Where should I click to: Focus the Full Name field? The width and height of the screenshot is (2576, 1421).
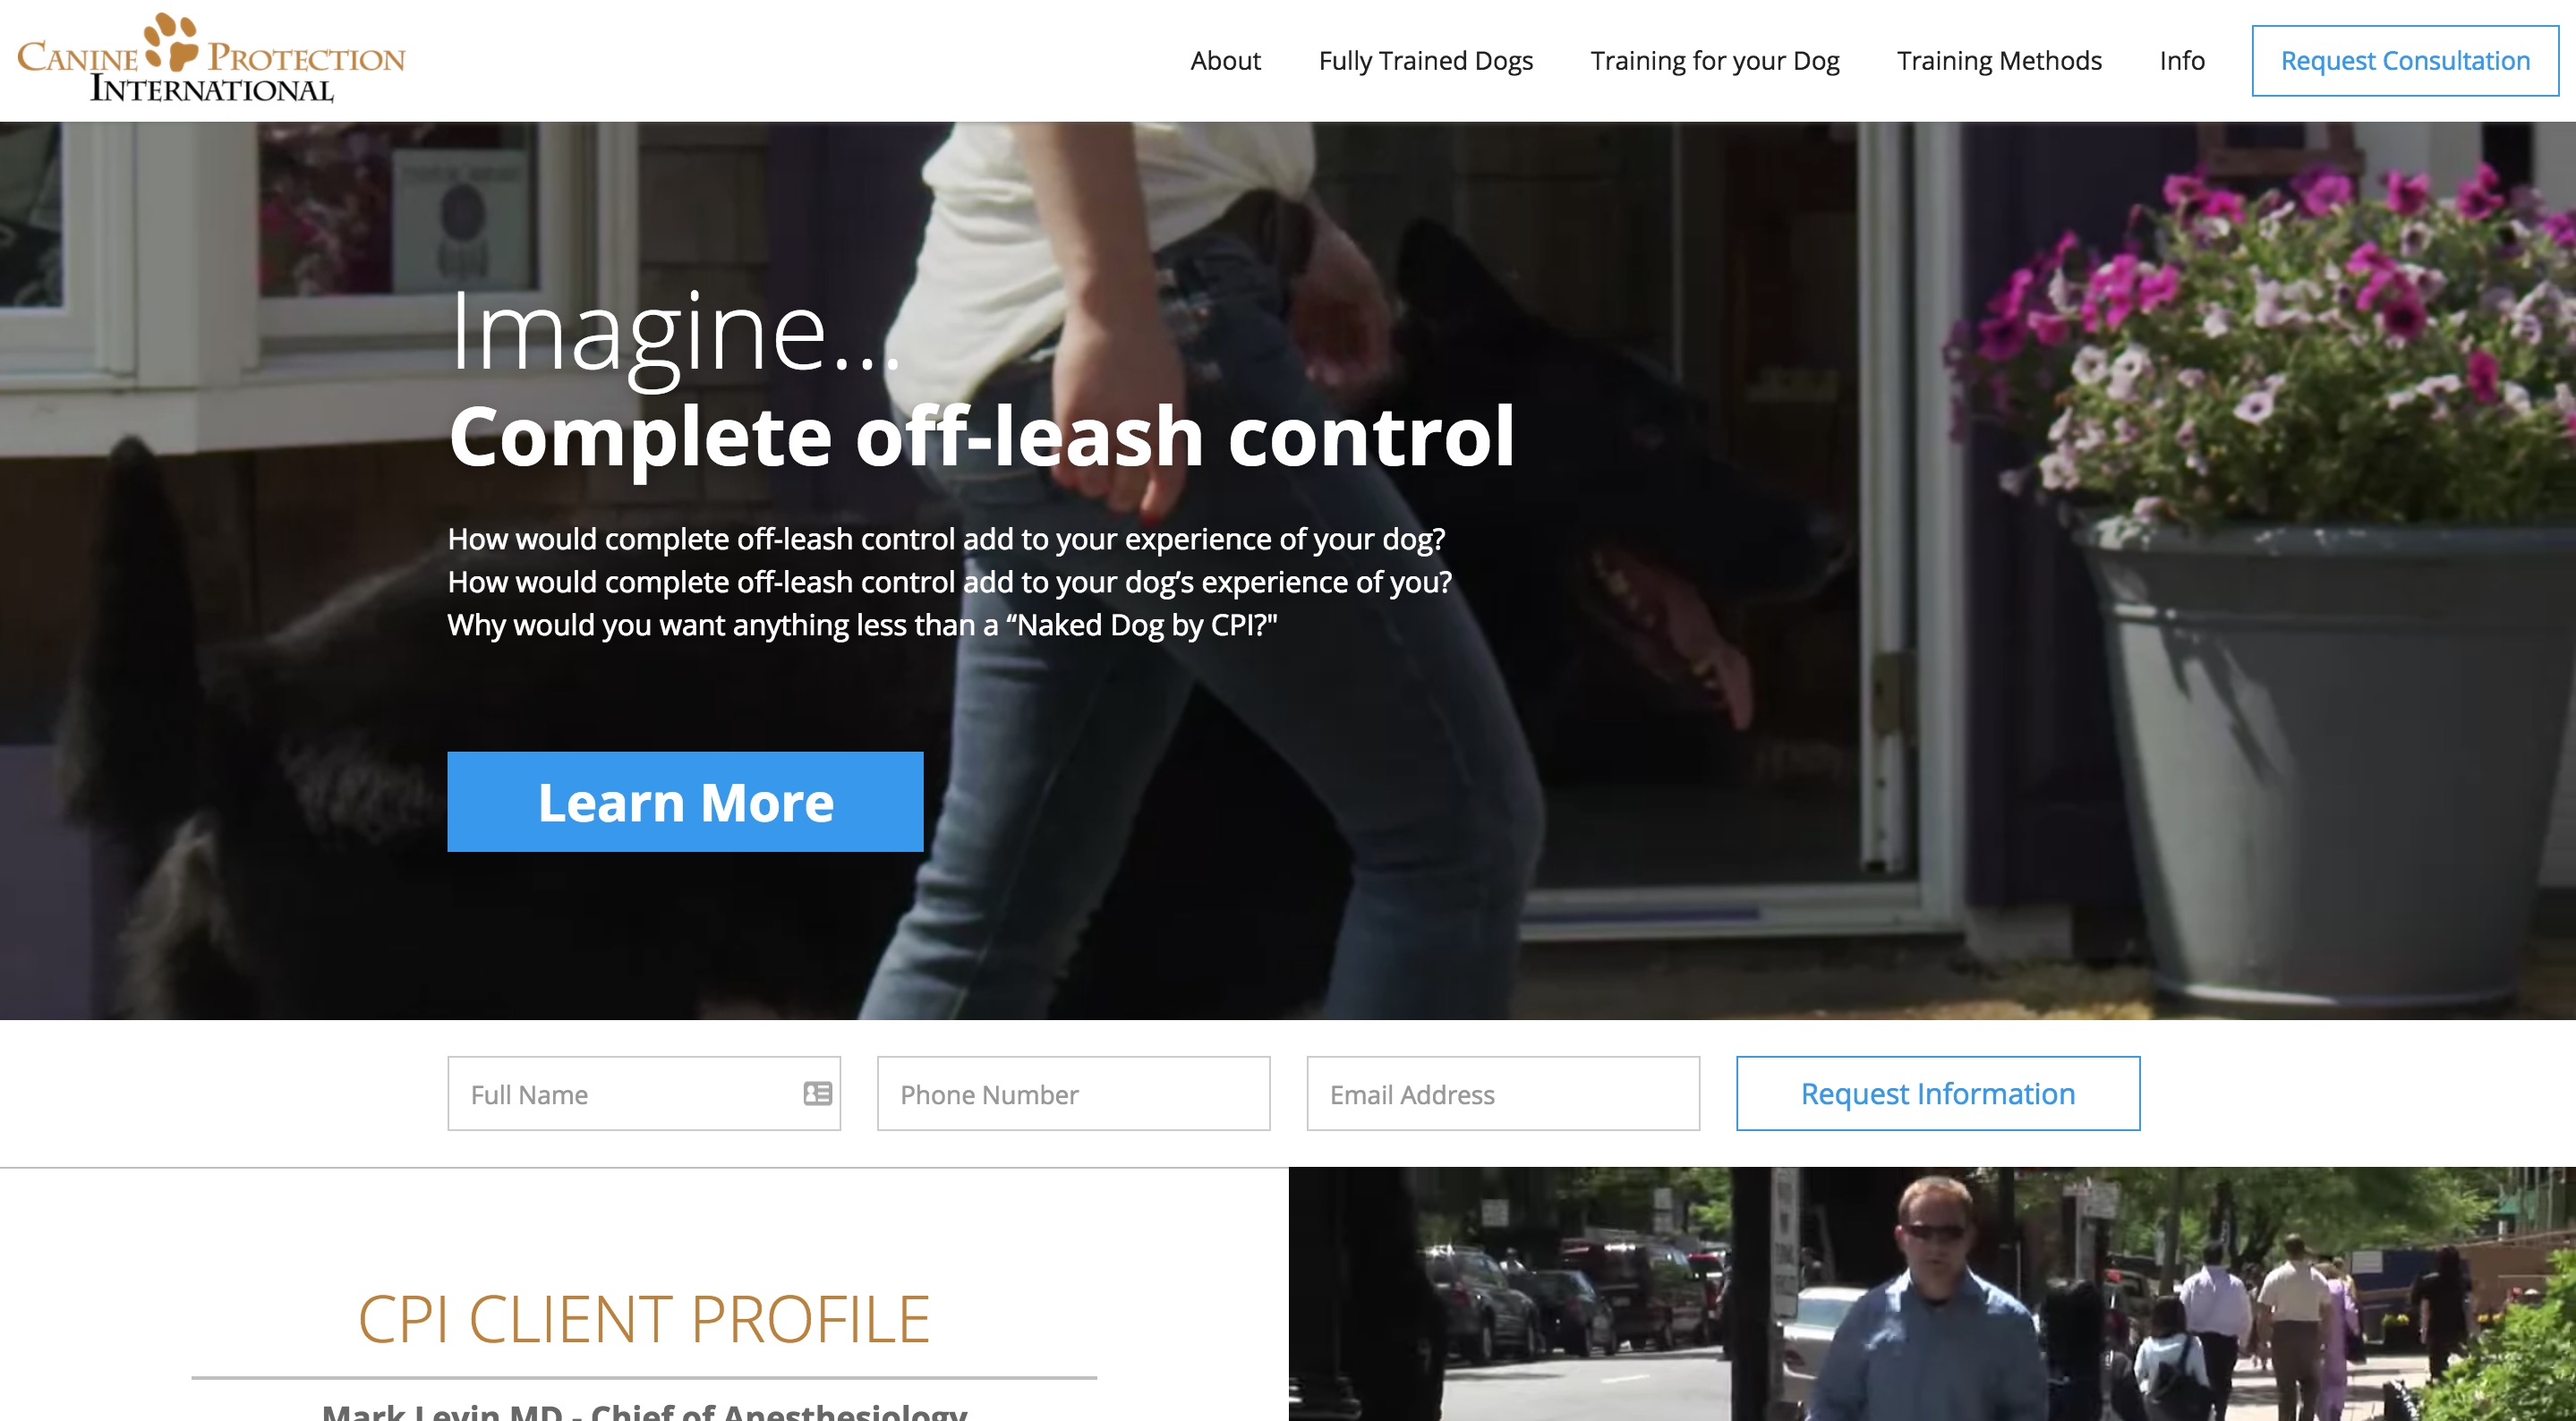[644, 1093]
